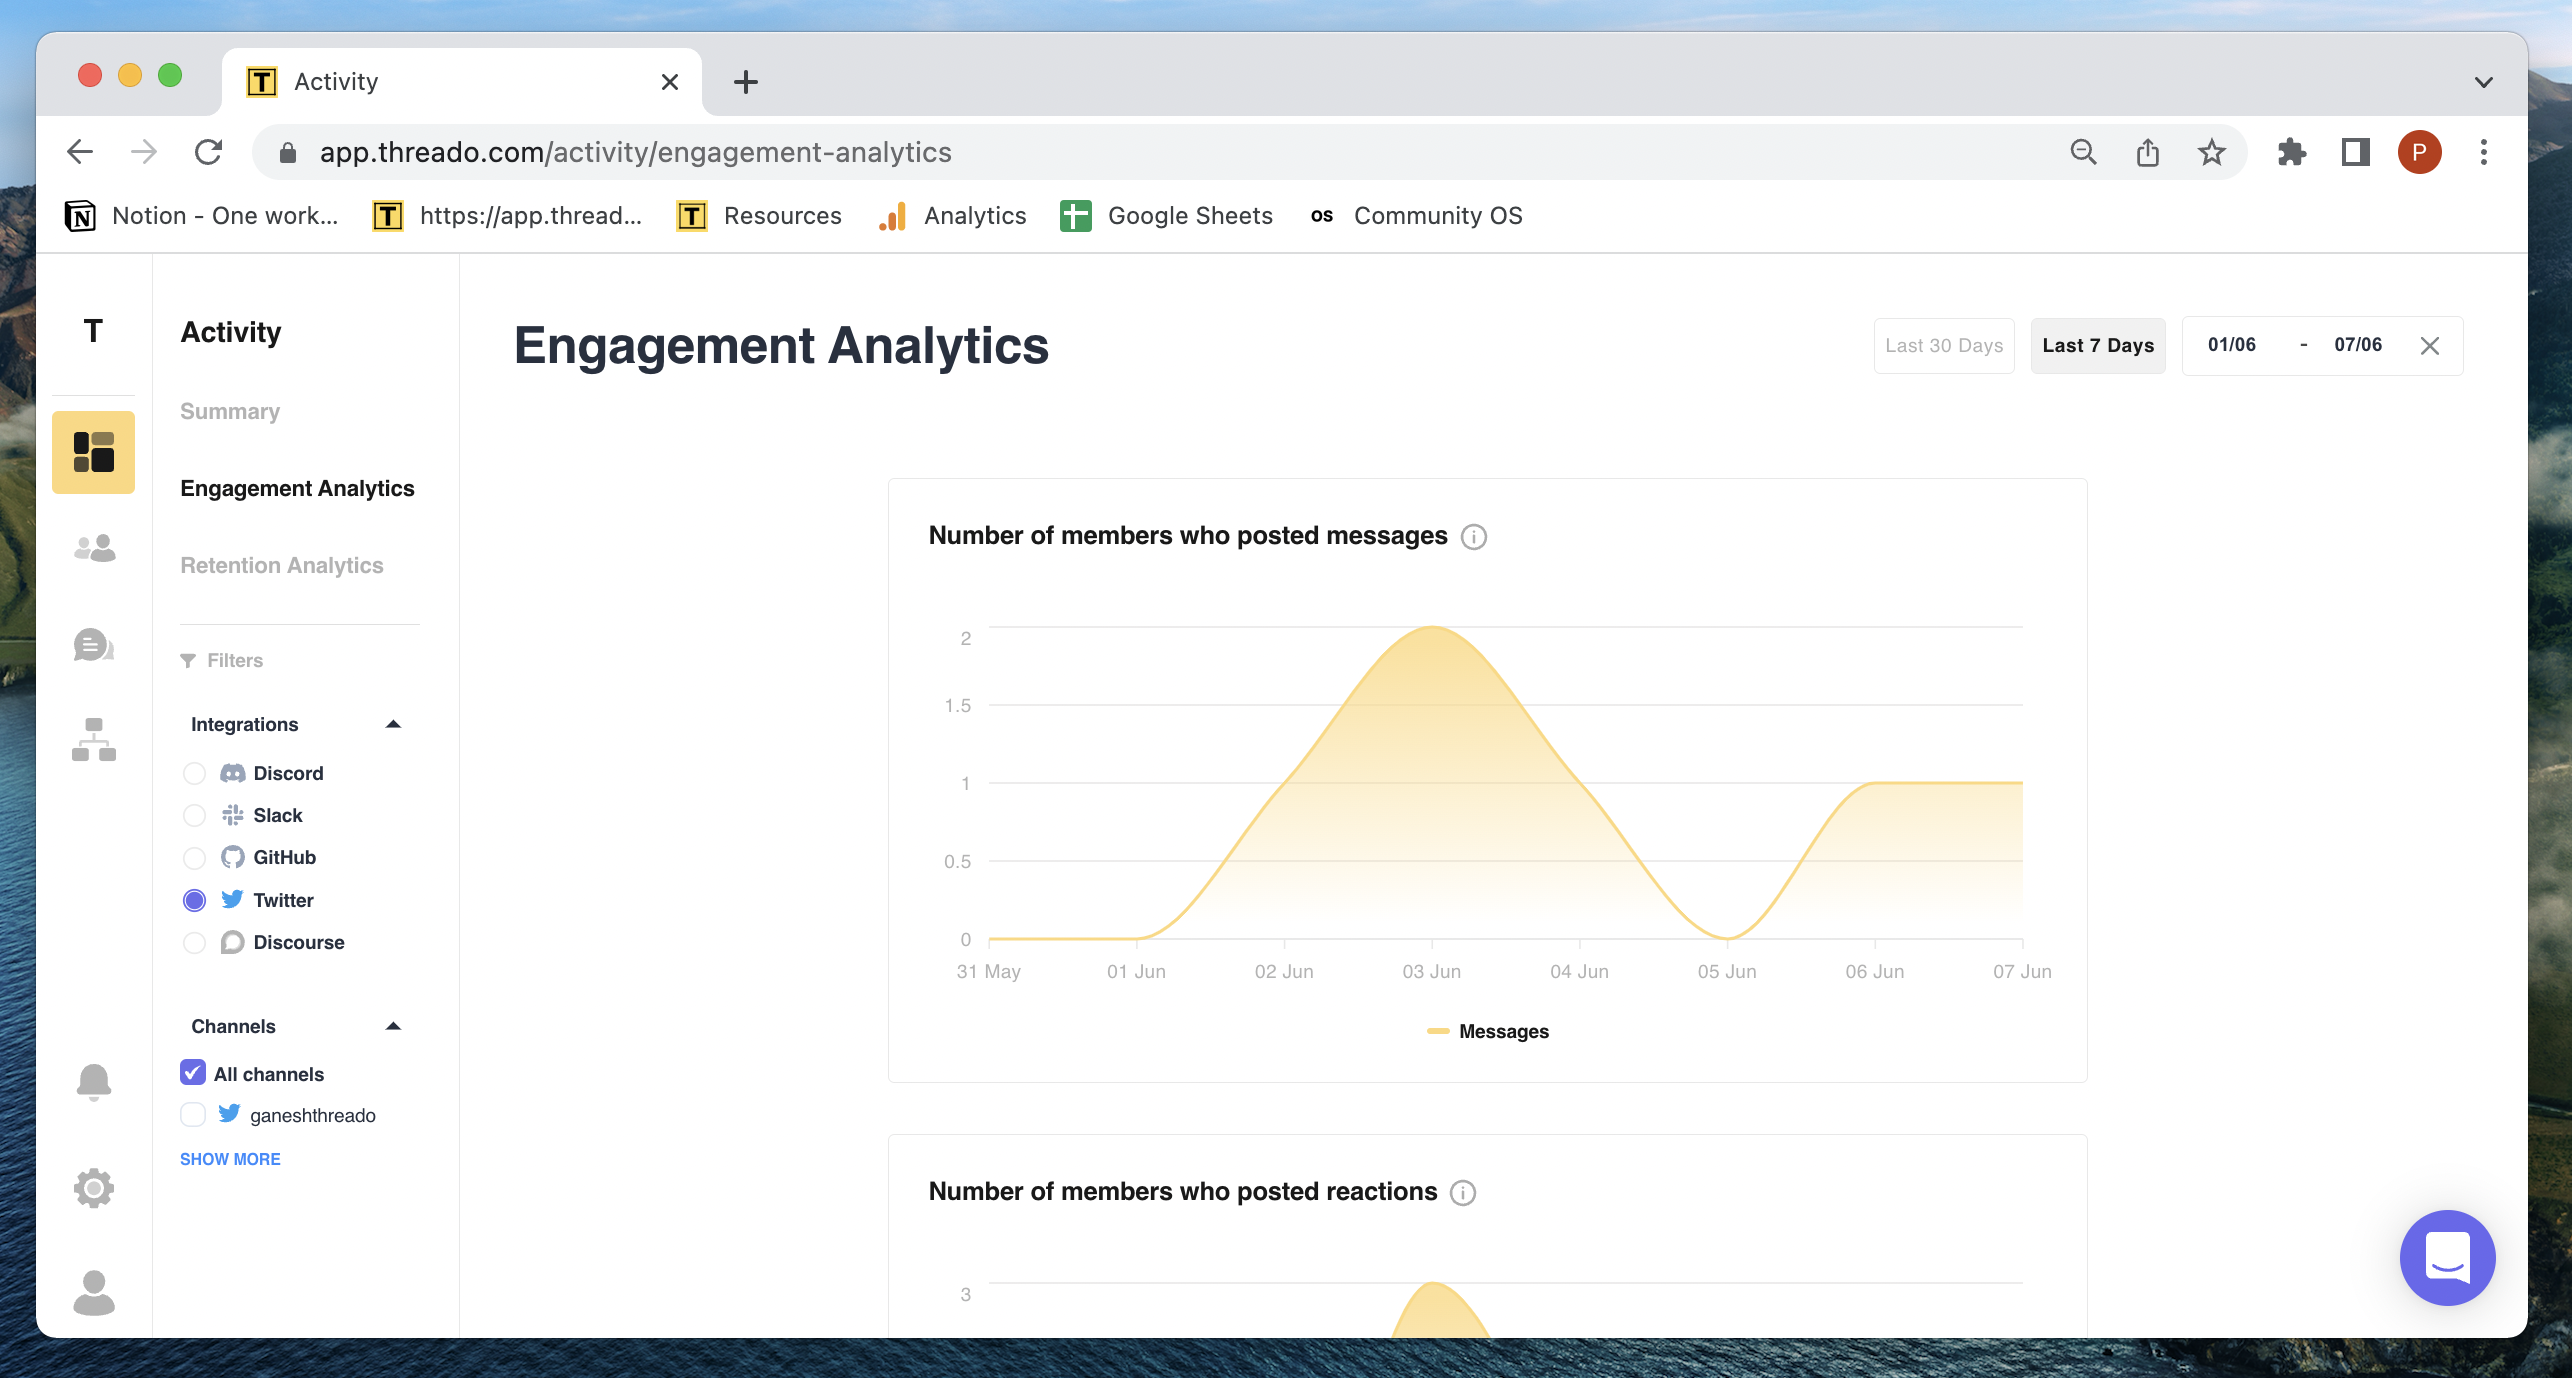Select the Discord integration radio button
2572x1378 pixels.
(x=195, y=774)
